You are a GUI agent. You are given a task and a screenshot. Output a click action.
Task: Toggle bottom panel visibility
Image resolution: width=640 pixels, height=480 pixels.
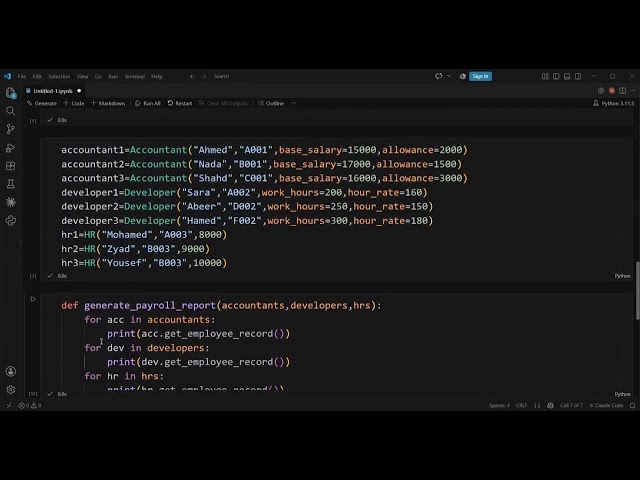[x=567, y=76]
